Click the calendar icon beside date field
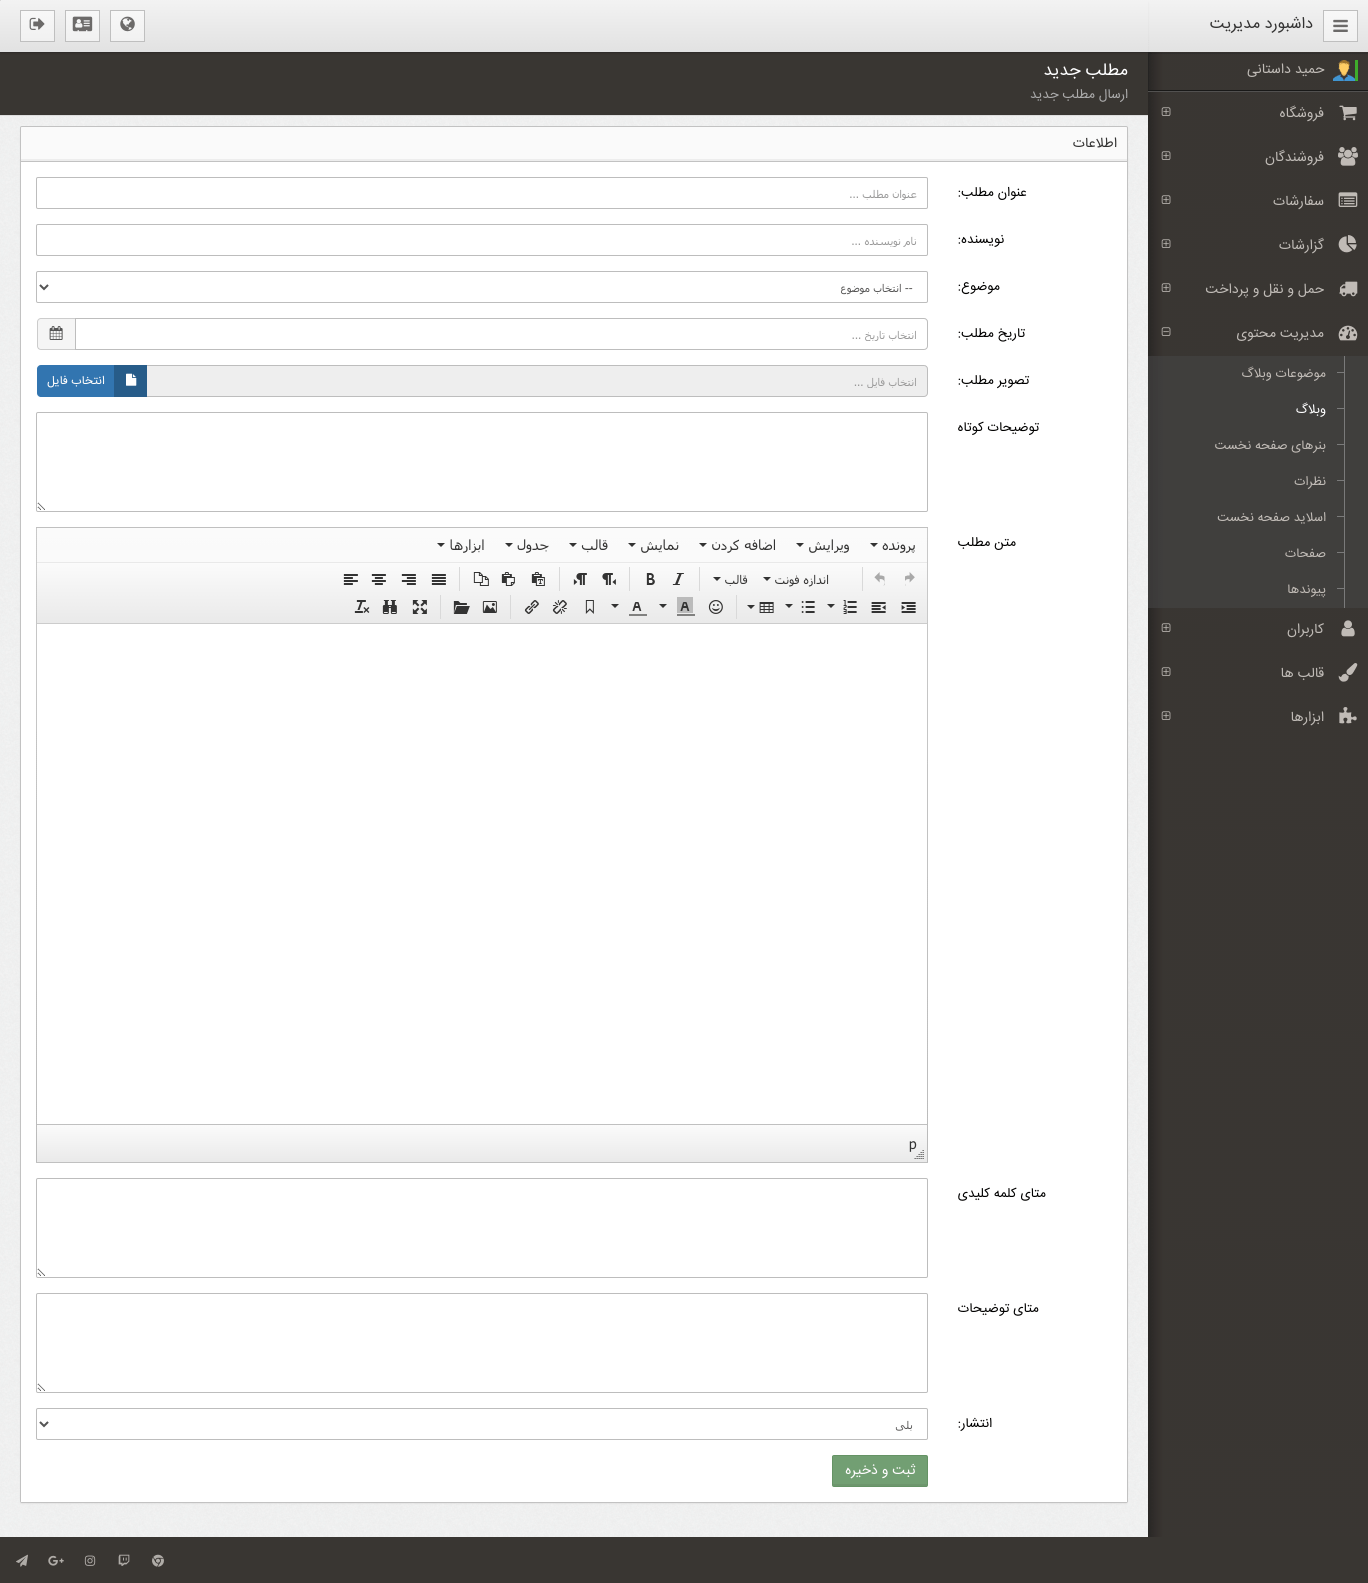 pyautogui.click(x=56, y=334)
